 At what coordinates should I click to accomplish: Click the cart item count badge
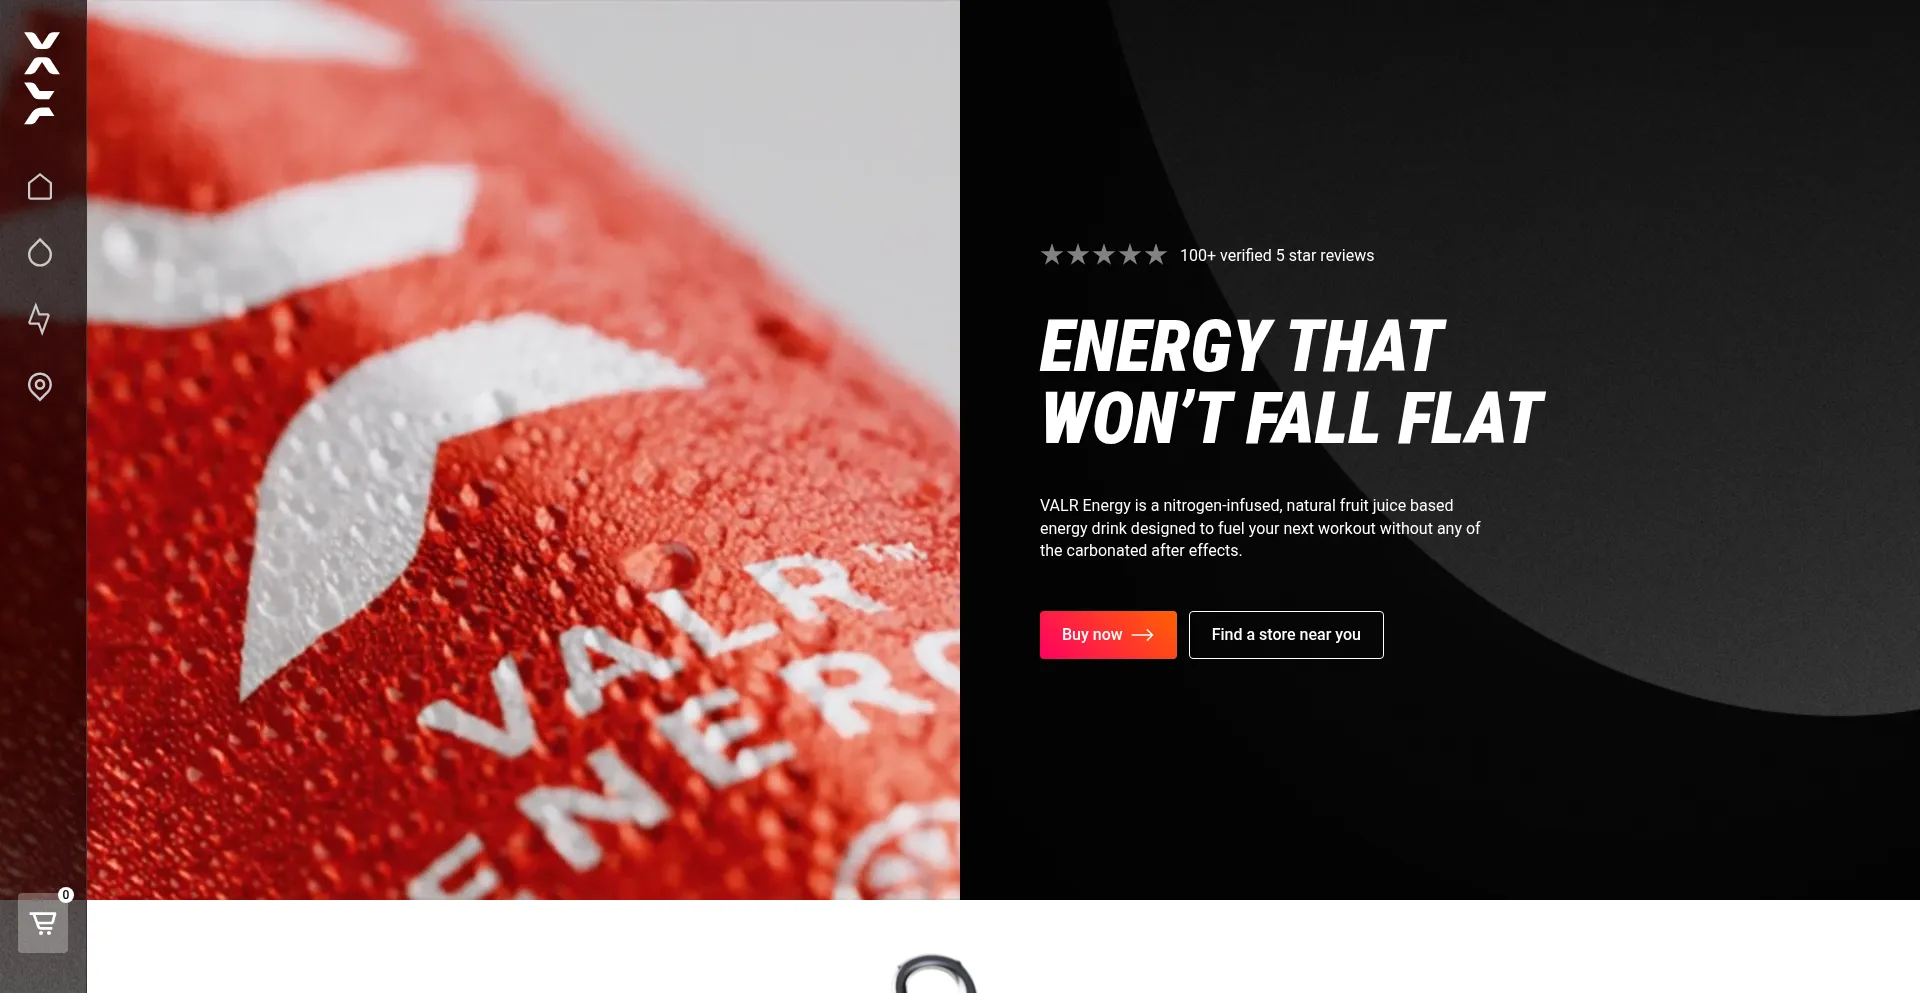(66, 895)
